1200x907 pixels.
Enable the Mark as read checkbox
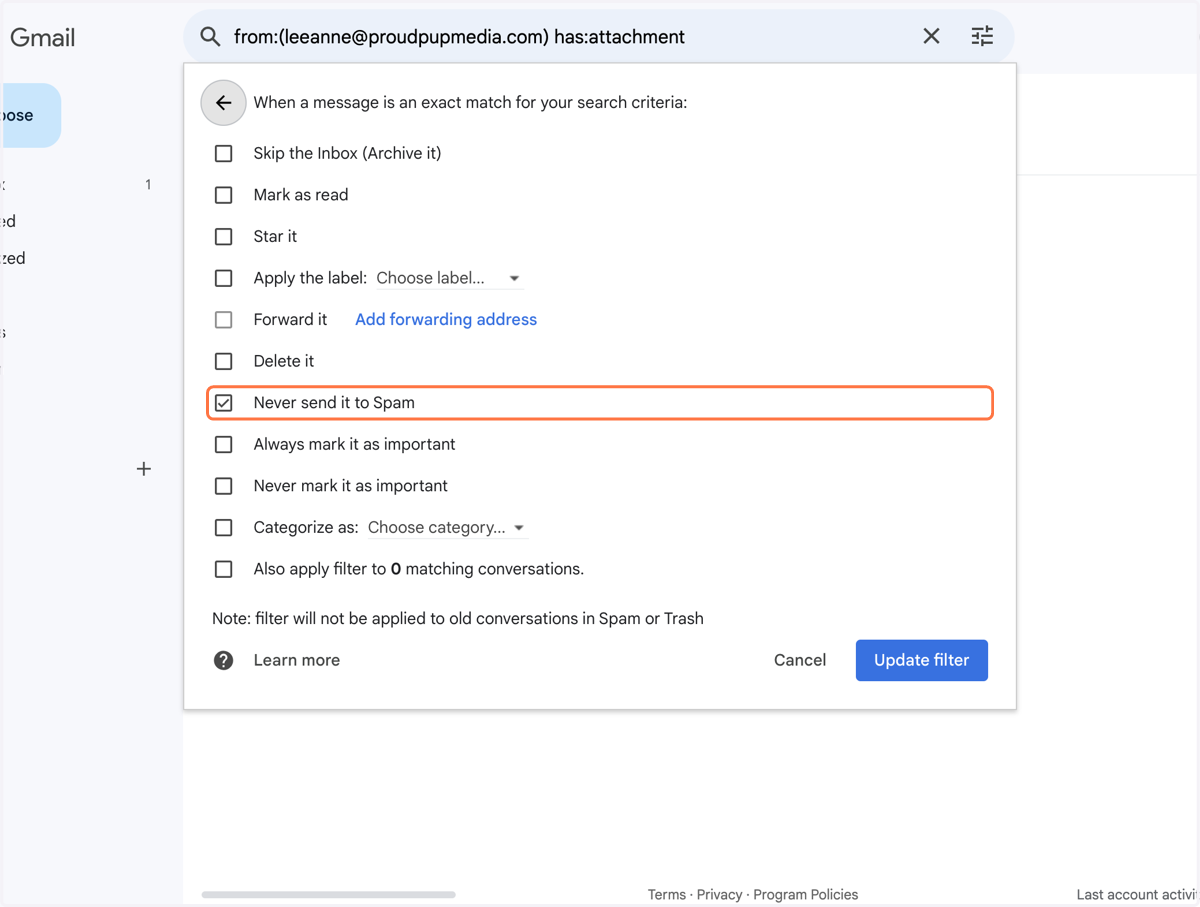click(x=224, y=195)
